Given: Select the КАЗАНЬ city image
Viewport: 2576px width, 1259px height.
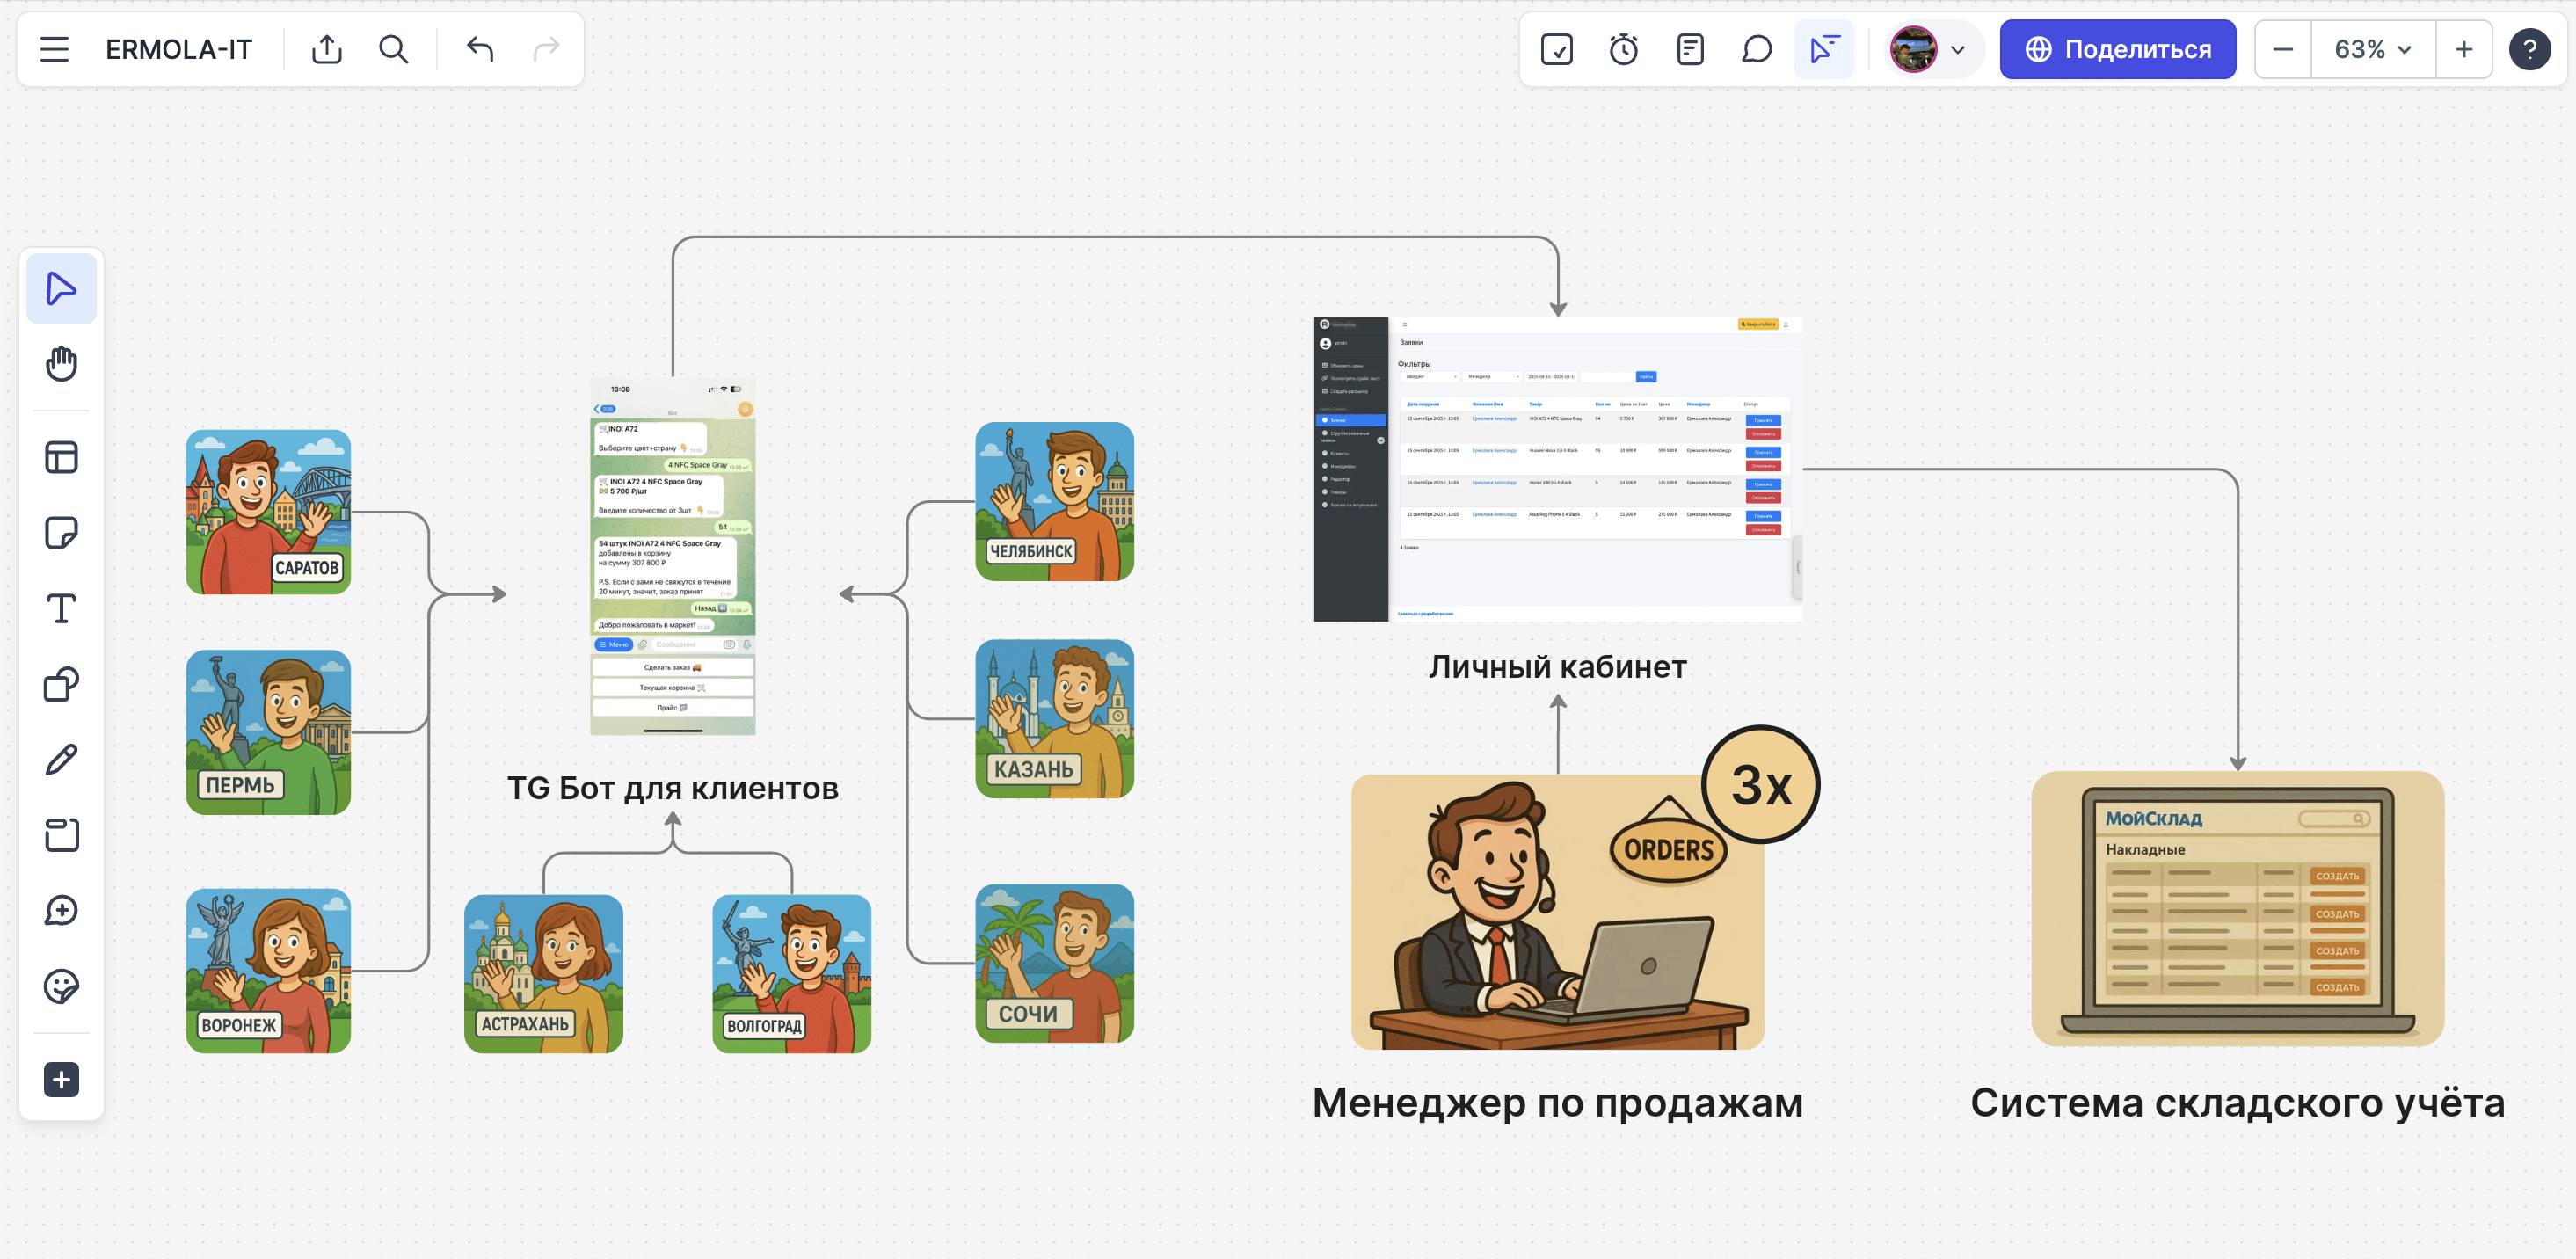Looking at the screenshot, I should click(x=1054, y=718).
